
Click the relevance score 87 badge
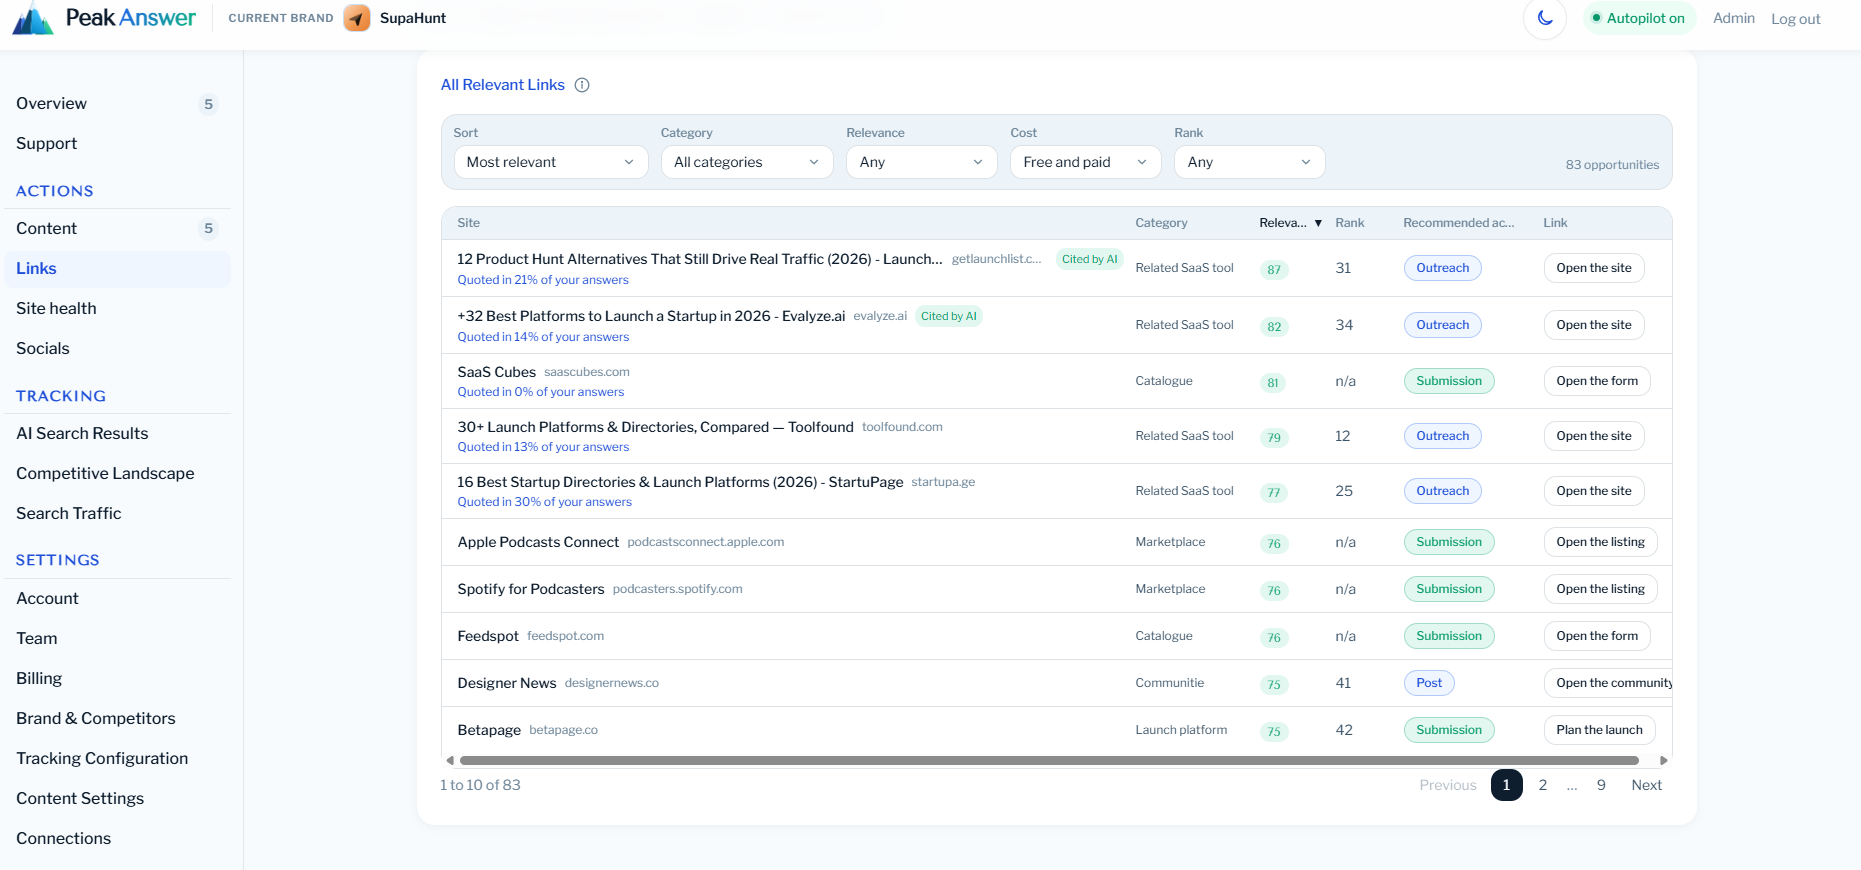(x=1274, y=269)
